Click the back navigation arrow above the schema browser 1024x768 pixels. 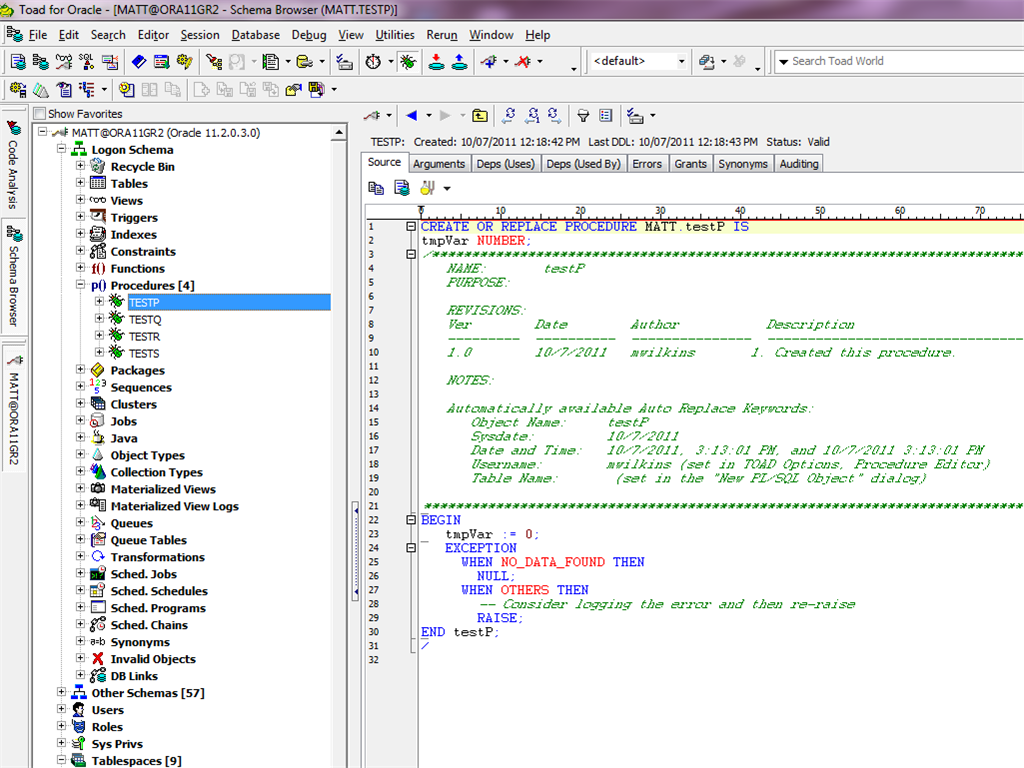pyautogui.click(x=412, y=114)
